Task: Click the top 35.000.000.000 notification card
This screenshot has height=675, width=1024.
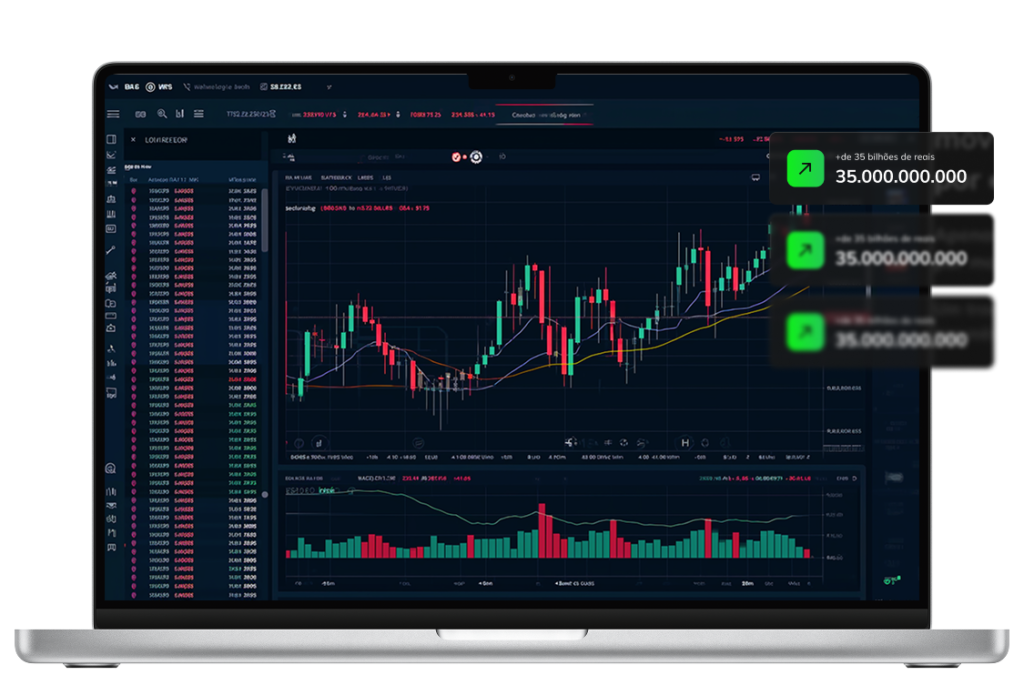Action: coord(881,168)
